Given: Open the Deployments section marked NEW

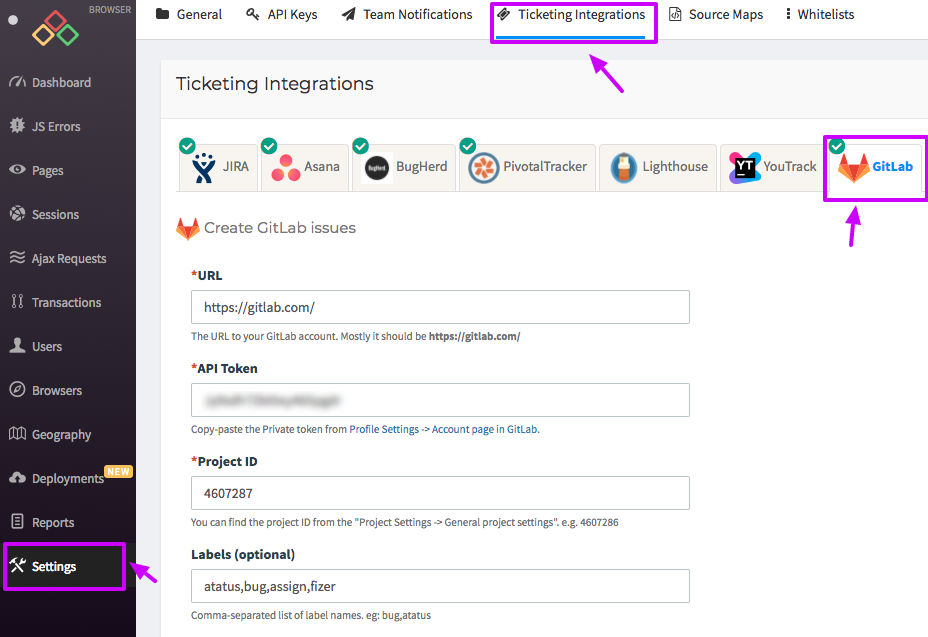Looking at the screenshot, I should tap(62, 477).
